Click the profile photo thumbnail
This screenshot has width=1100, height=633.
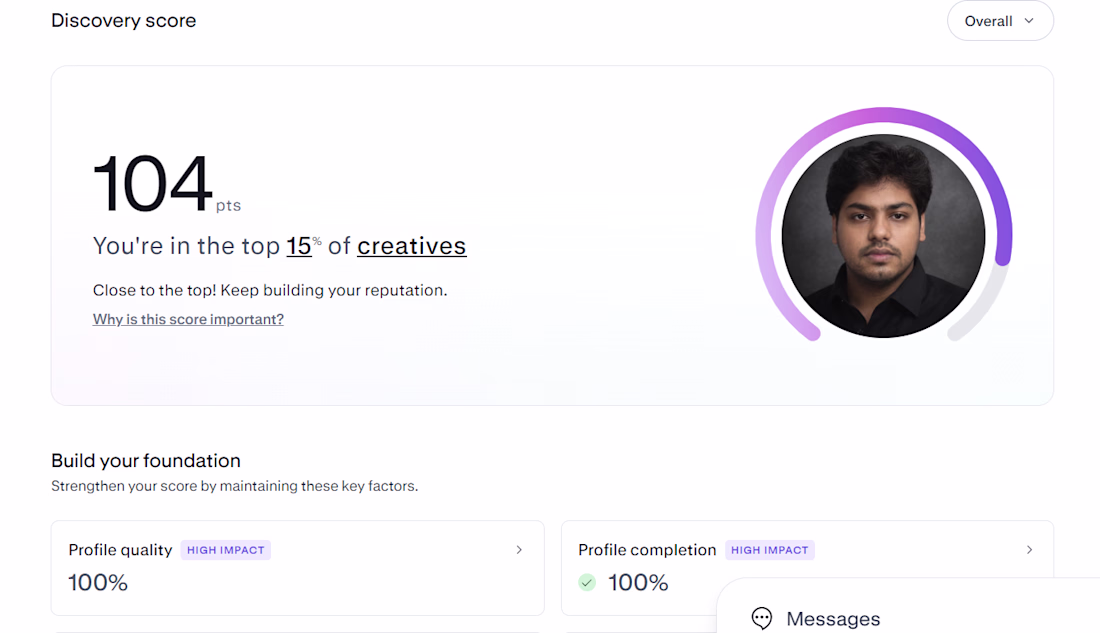[883, 236]
